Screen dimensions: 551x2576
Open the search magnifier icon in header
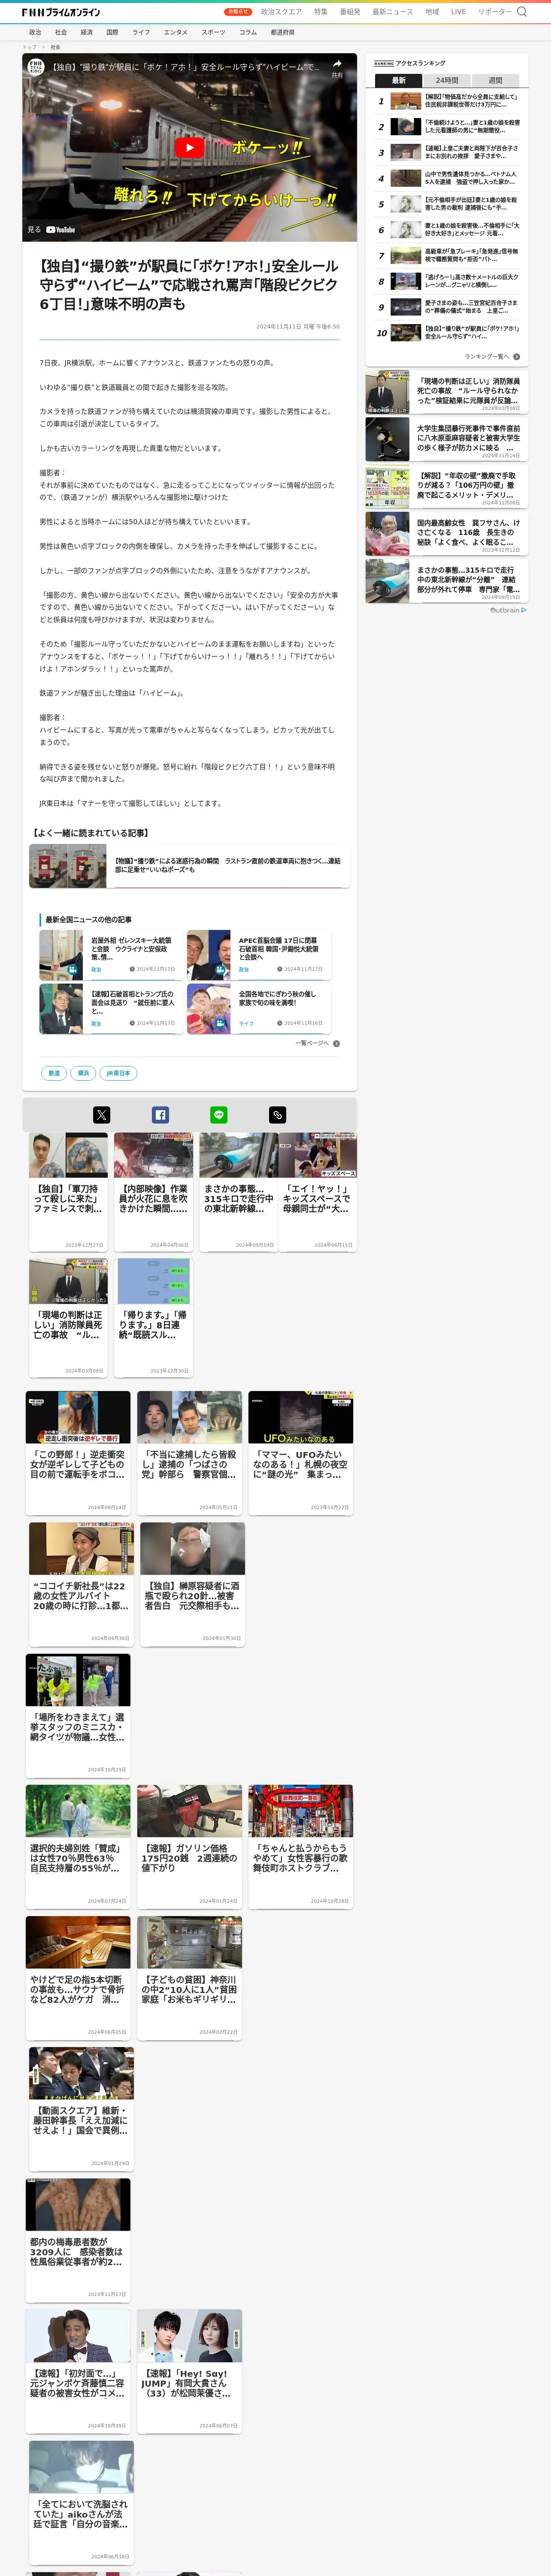click(x=521, y=12)
